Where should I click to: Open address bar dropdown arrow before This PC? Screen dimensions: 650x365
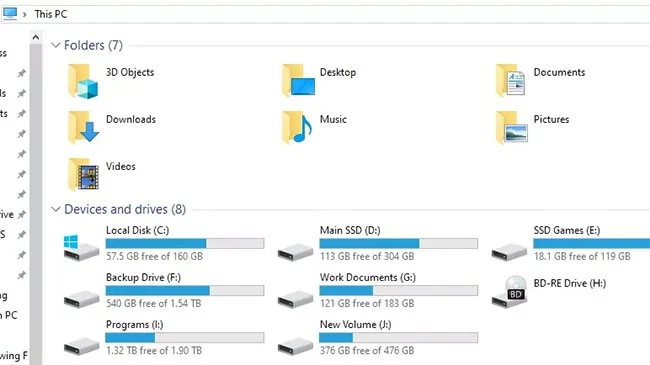pos(25,15)
